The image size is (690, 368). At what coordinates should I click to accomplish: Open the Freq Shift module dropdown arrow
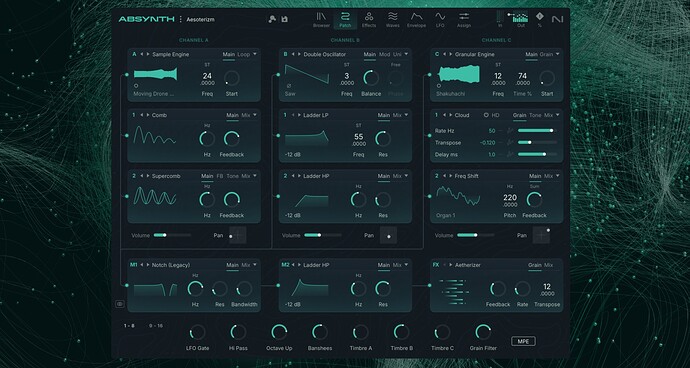coord(558,176)
